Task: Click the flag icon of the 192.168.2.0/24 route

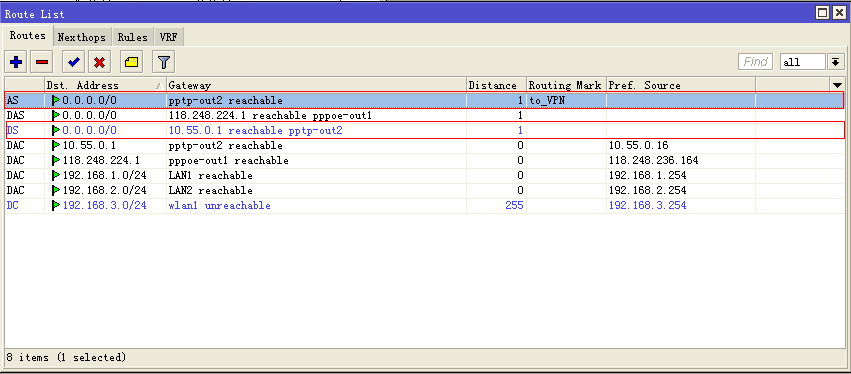Action: 56,191
